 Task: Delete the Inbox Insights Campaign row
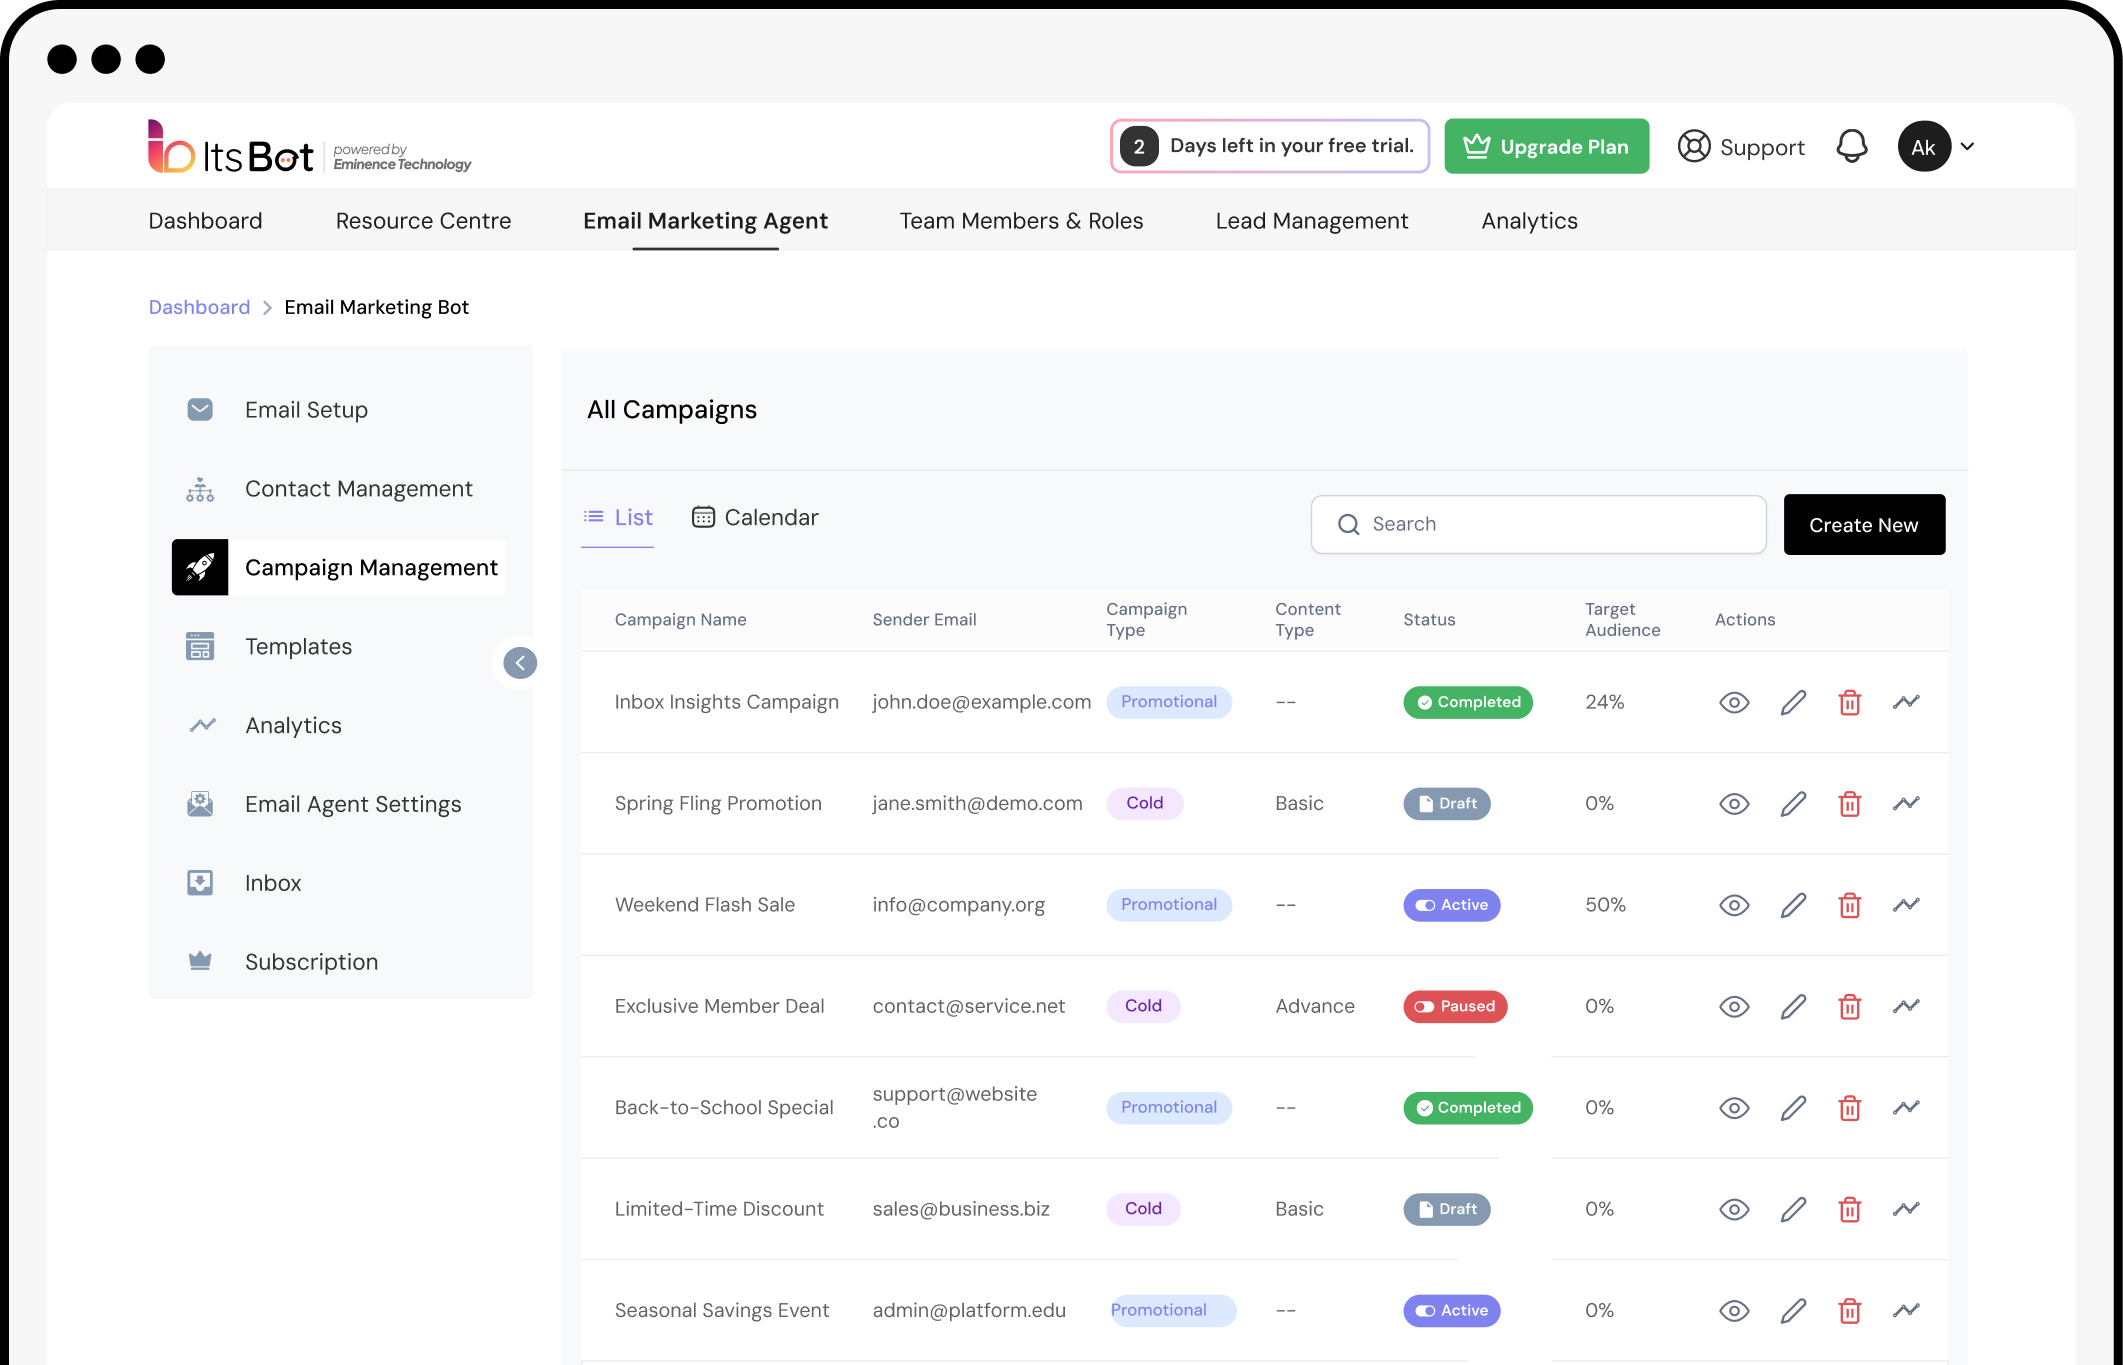click(x=1849, y=702)
